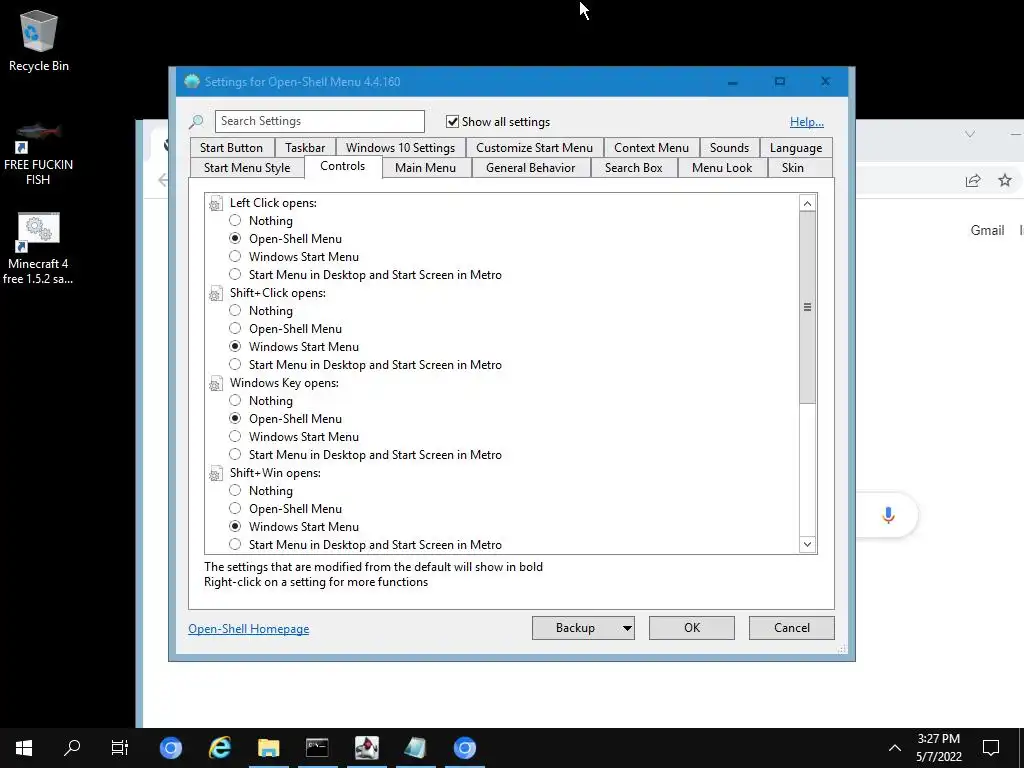Open the Backup button dropdown arrow
This screenshot has height=768, width=1024.
click(x=626, y=628)
